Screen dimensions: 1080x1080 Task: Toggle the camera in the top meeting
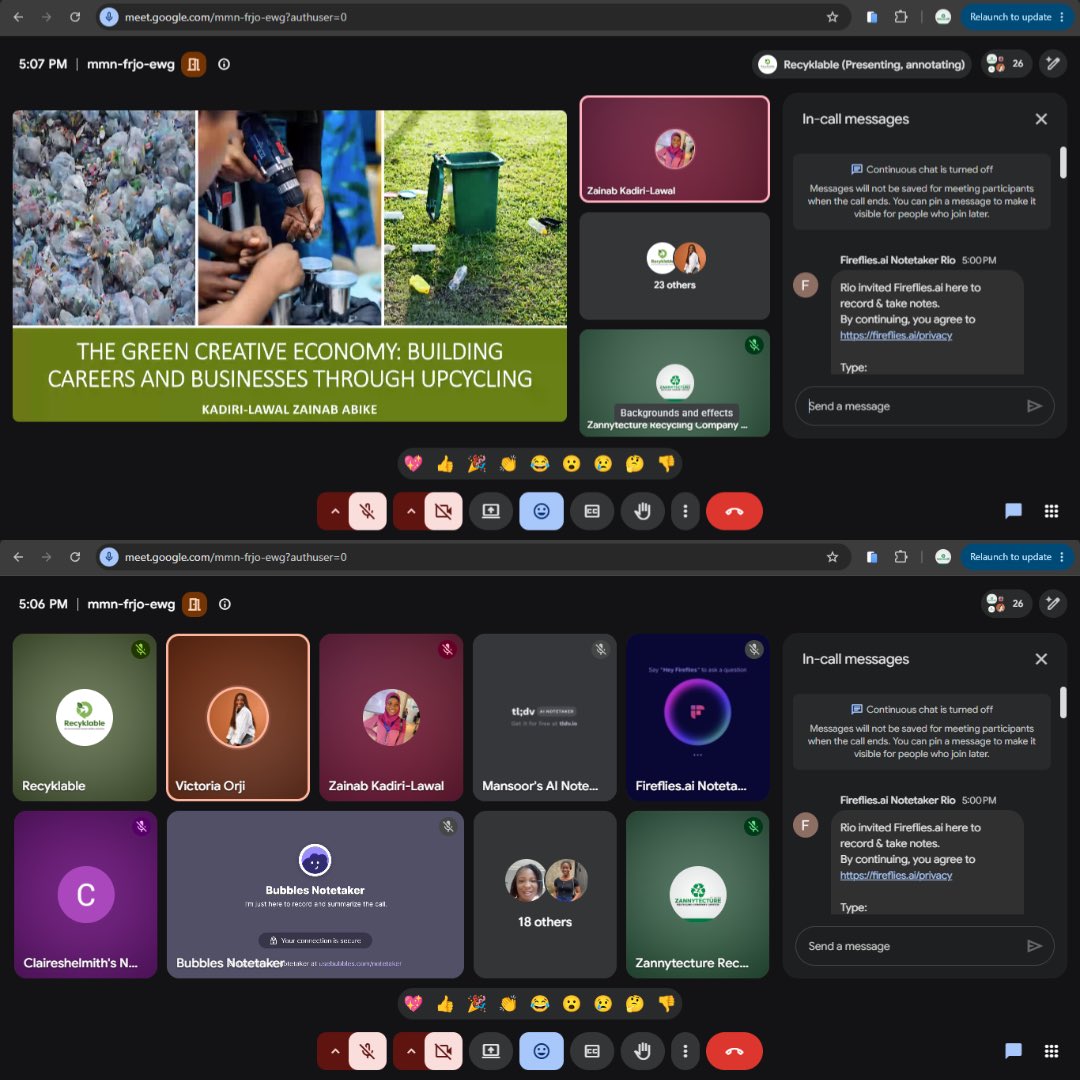coord(444,511)
